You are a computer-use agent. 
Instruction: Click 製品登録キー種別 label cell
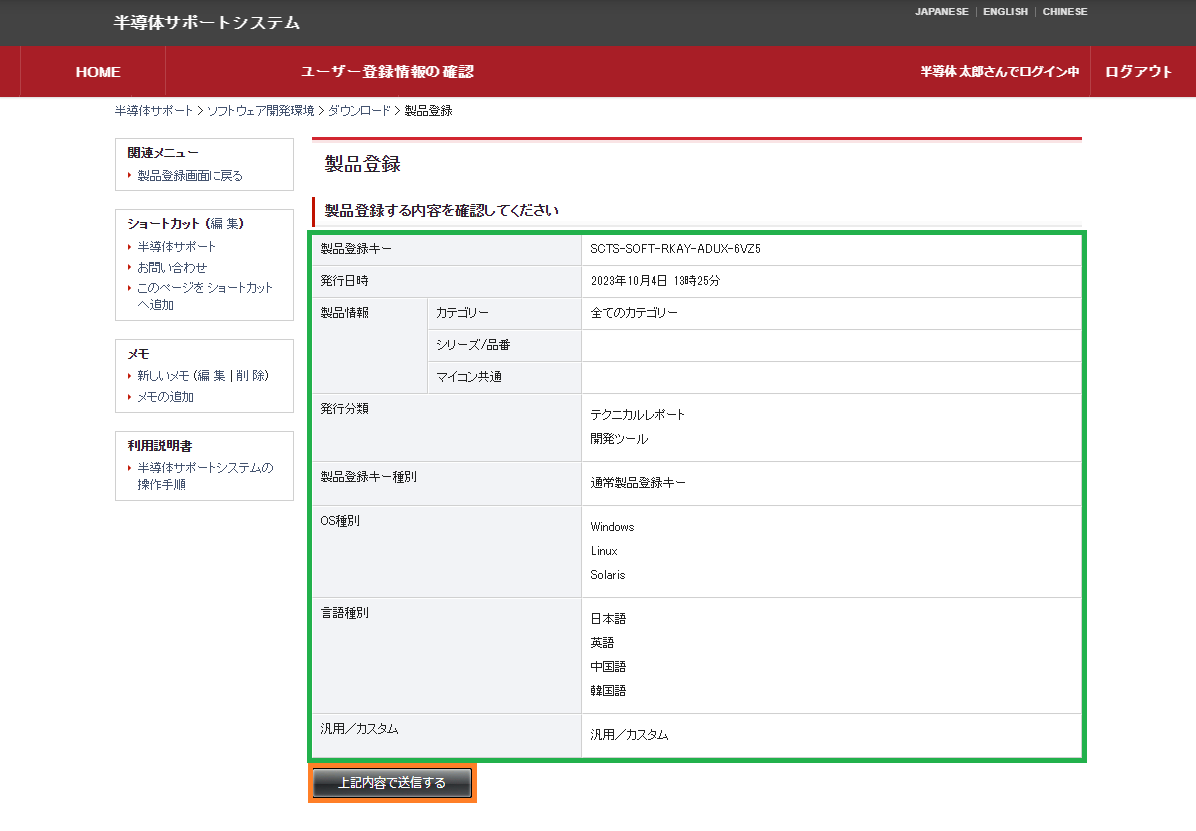click(446, 484)
